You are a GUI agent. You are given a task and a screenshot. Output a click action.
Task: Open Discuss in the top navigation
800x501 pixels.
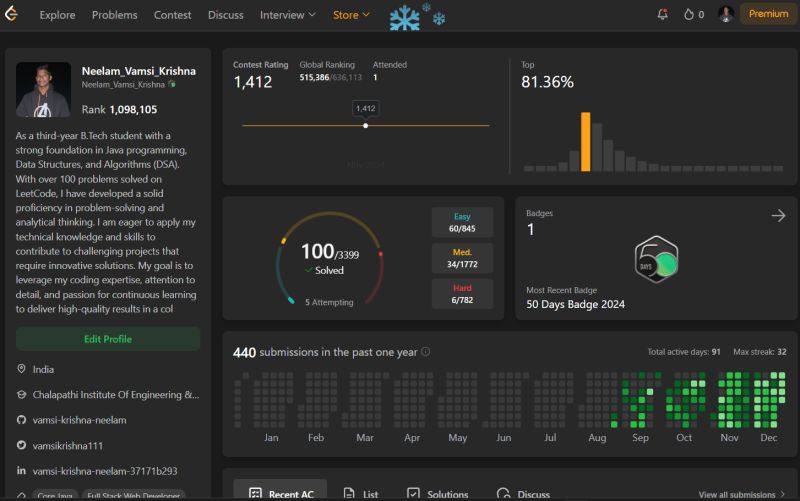pos(226,15)
